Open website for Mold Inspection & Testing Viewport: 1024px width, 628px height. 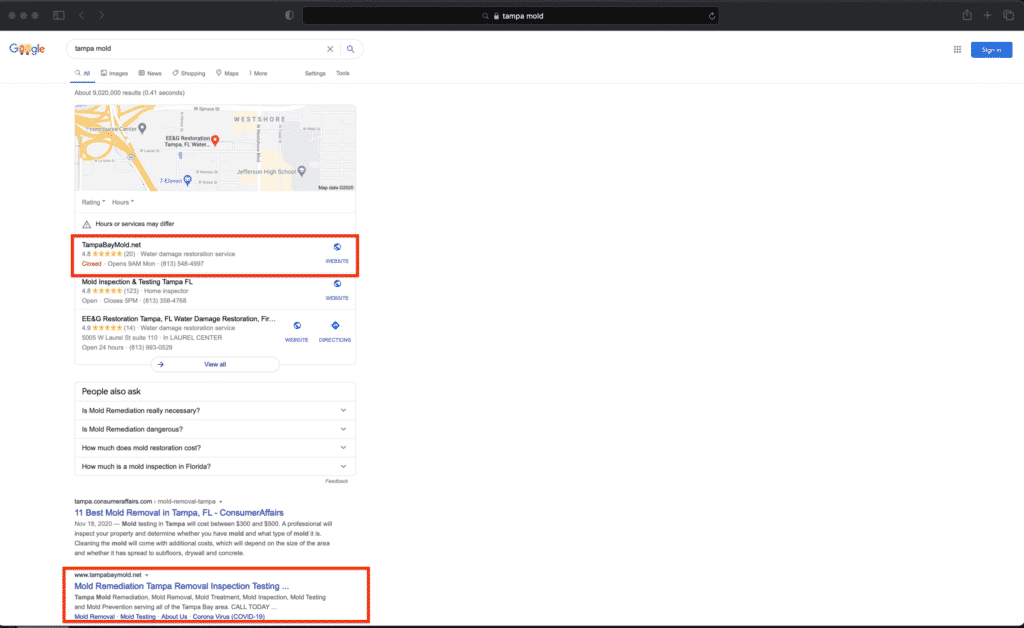pos(337,290)
